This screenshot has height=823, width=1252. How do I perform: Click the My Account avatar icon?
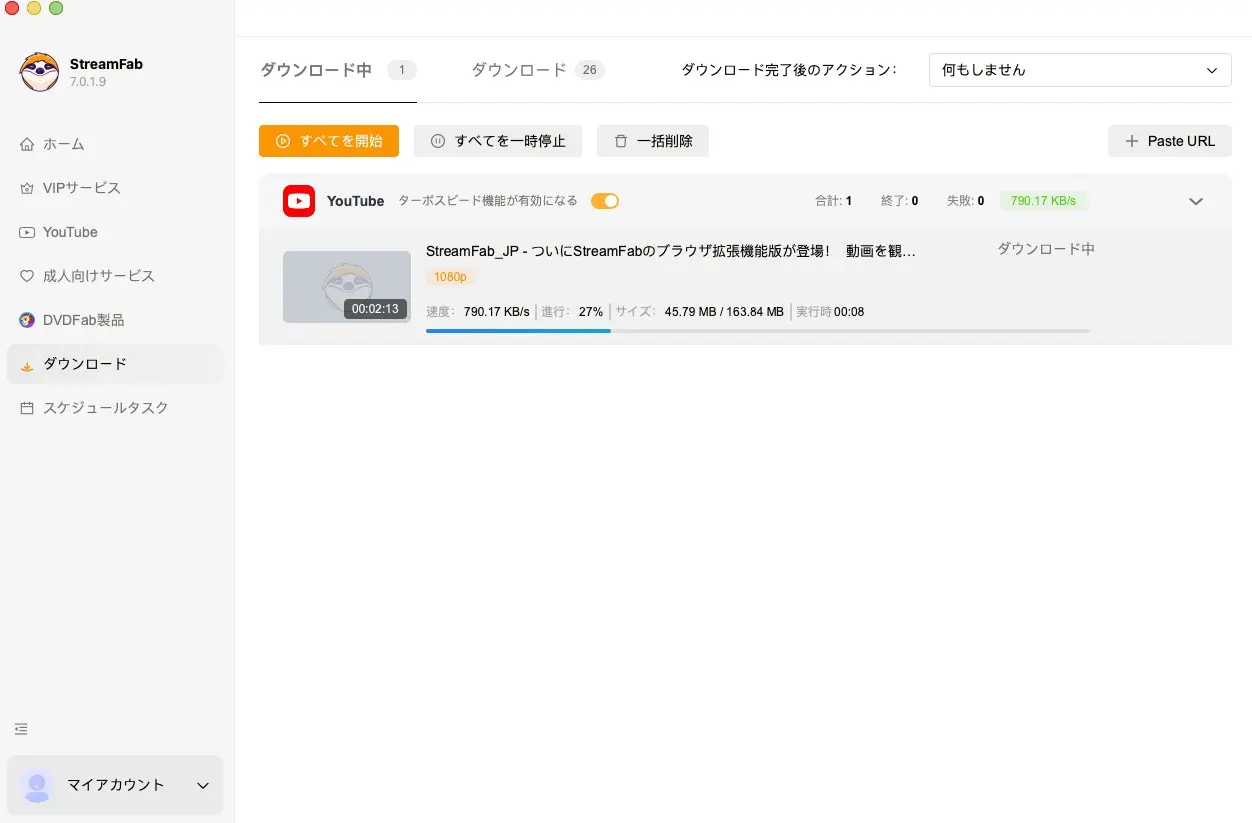pyautogui.click(x=38, y=785)
